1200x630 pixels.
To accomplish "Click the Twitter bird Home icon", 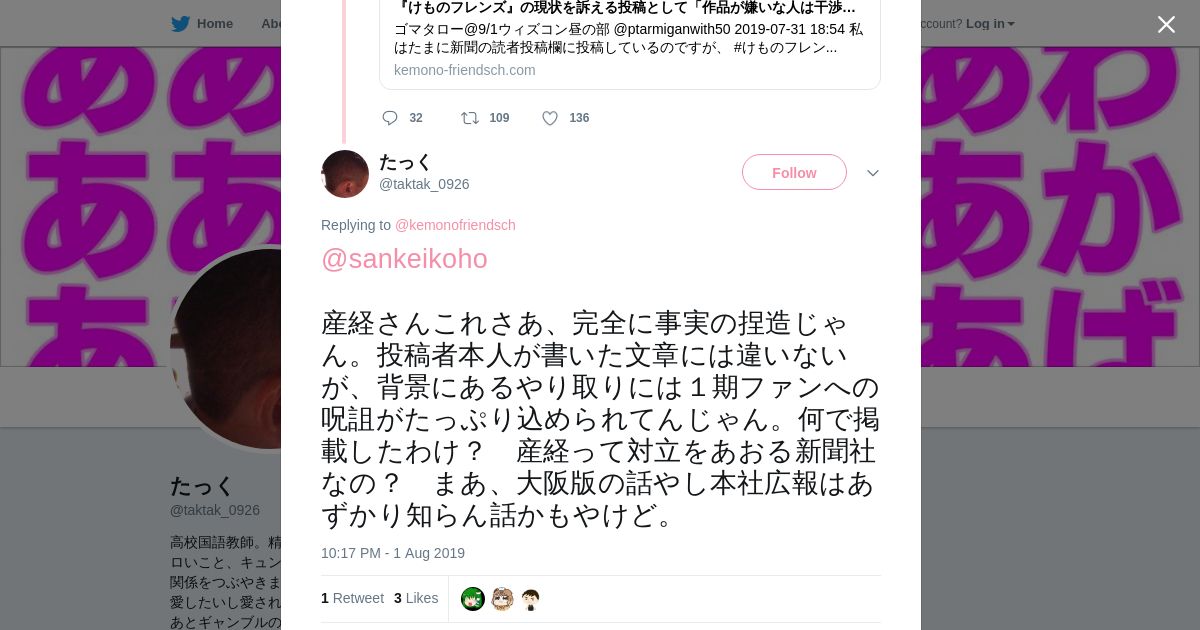I will [180, 24].
